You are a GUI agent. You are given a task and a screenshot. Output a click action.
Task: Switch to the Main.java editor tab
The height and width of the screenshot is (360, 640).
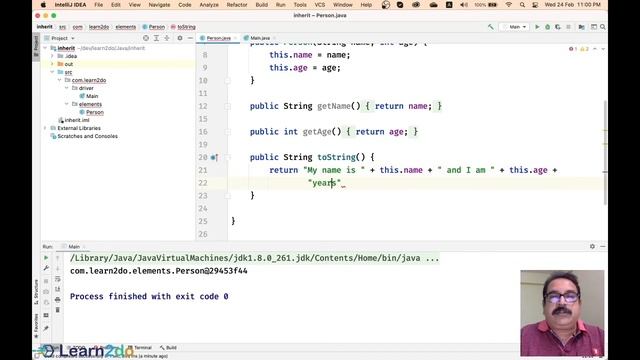(x=260, y=38)
